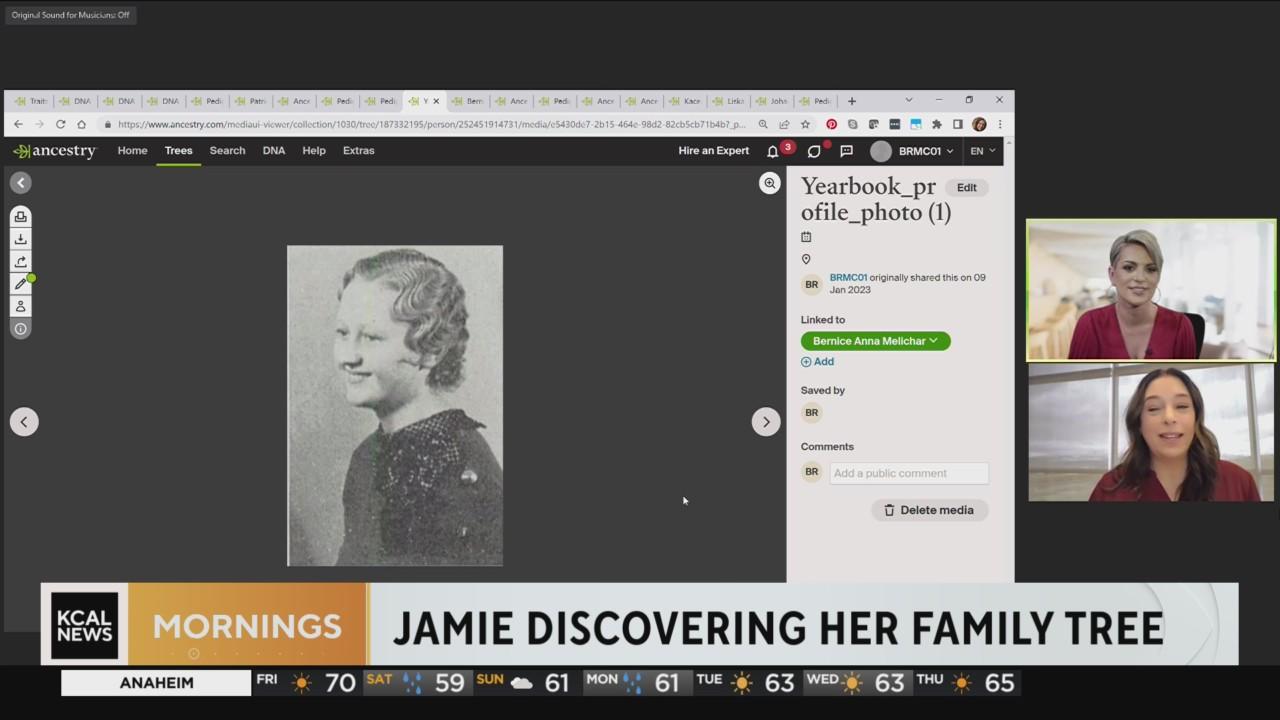Open the messages chat icon

[846, 151]
